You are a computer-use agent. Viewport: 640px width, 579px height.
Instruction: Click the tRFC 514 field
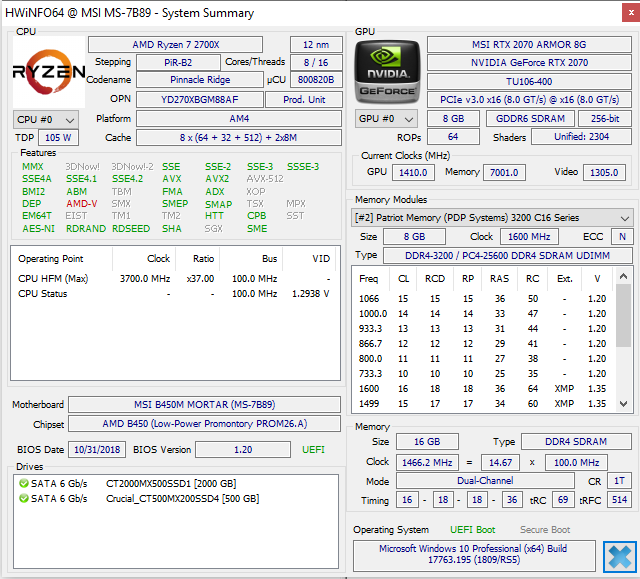click(619, 499)
